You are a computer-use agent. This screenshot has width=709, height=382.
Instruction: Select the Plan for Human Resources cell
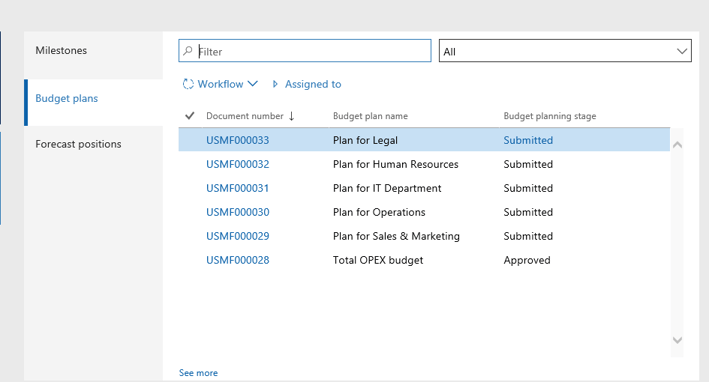(396, 164)
